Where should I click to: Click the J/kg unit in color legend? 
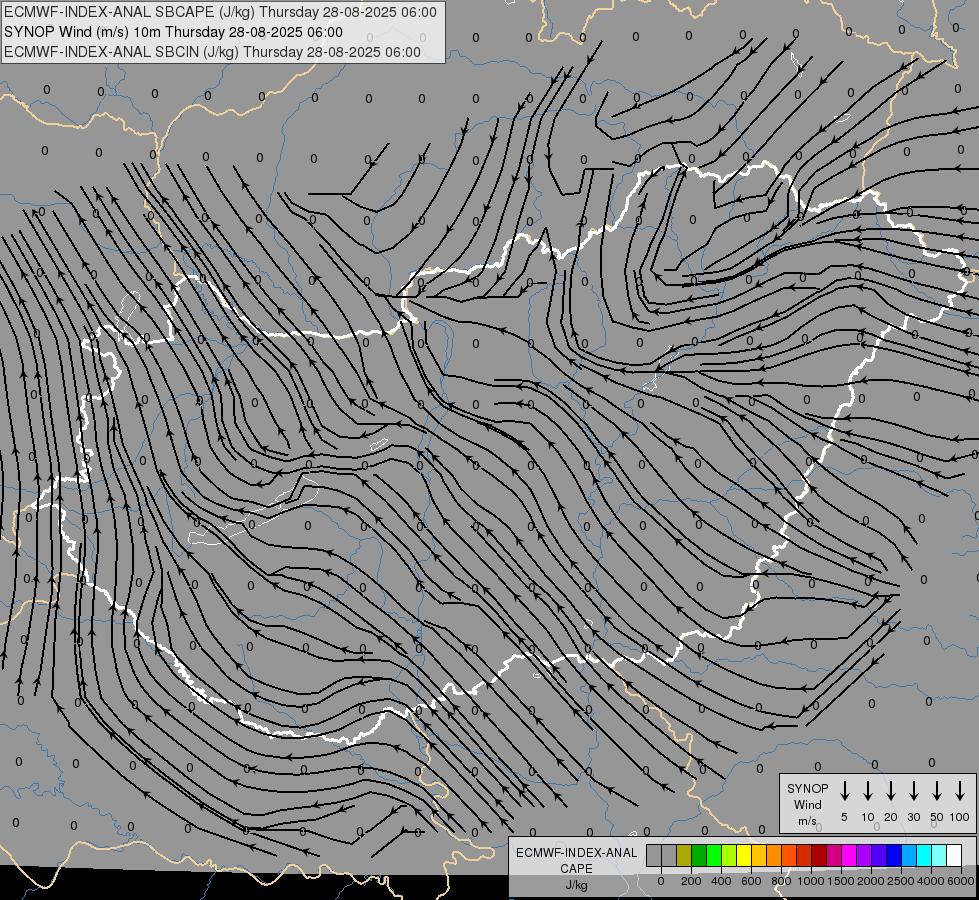pos(576,885)
